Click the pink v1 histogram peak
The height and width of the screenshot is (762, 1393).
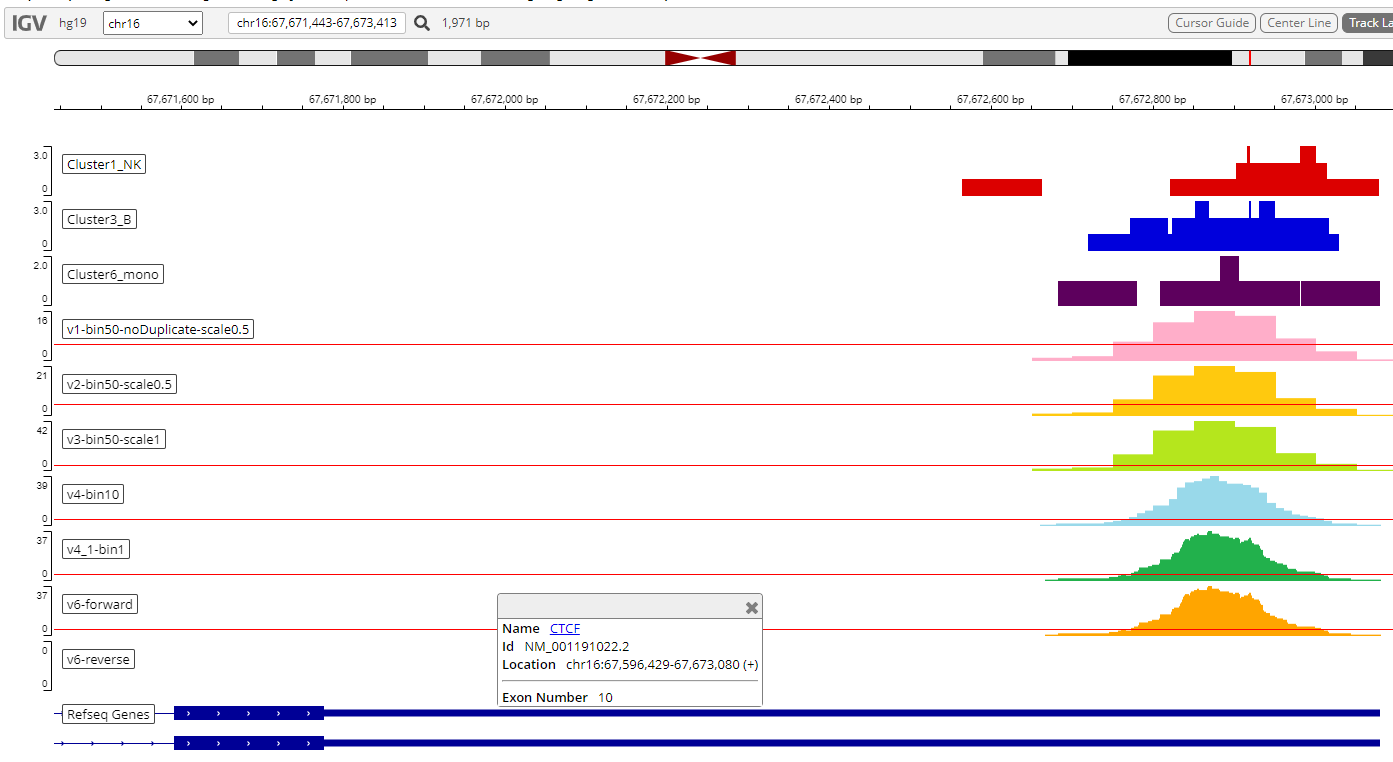click(x=1214, y=336)
